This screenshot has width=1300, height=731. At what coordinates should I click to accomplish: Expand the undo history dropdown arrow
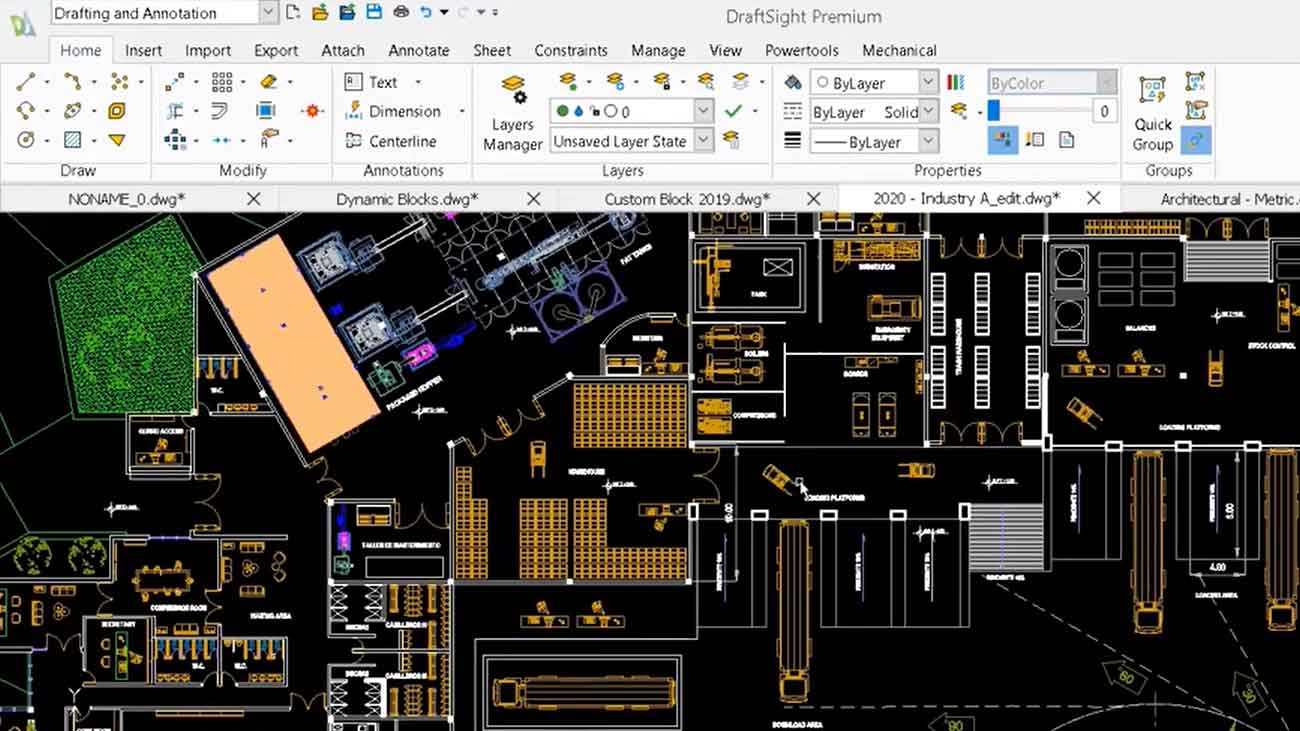pyautogui.click(x=445, y=13)
